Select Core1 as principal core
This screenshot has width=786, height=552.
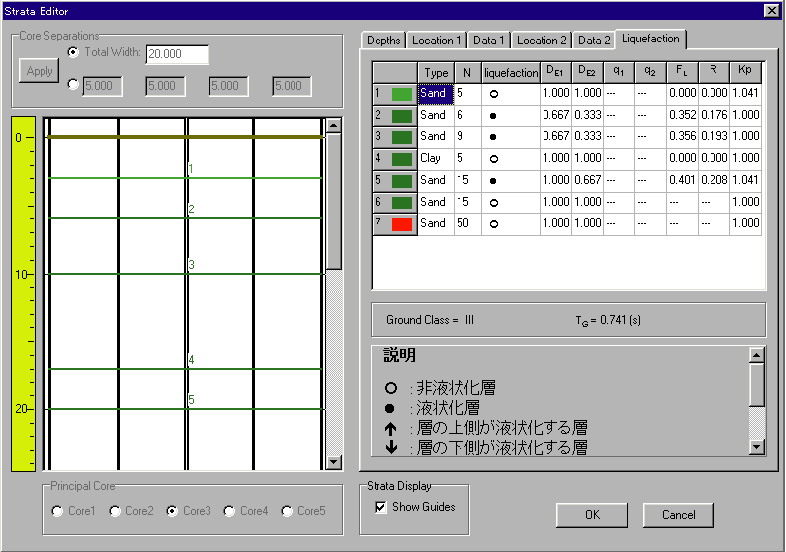coord(58,511)
